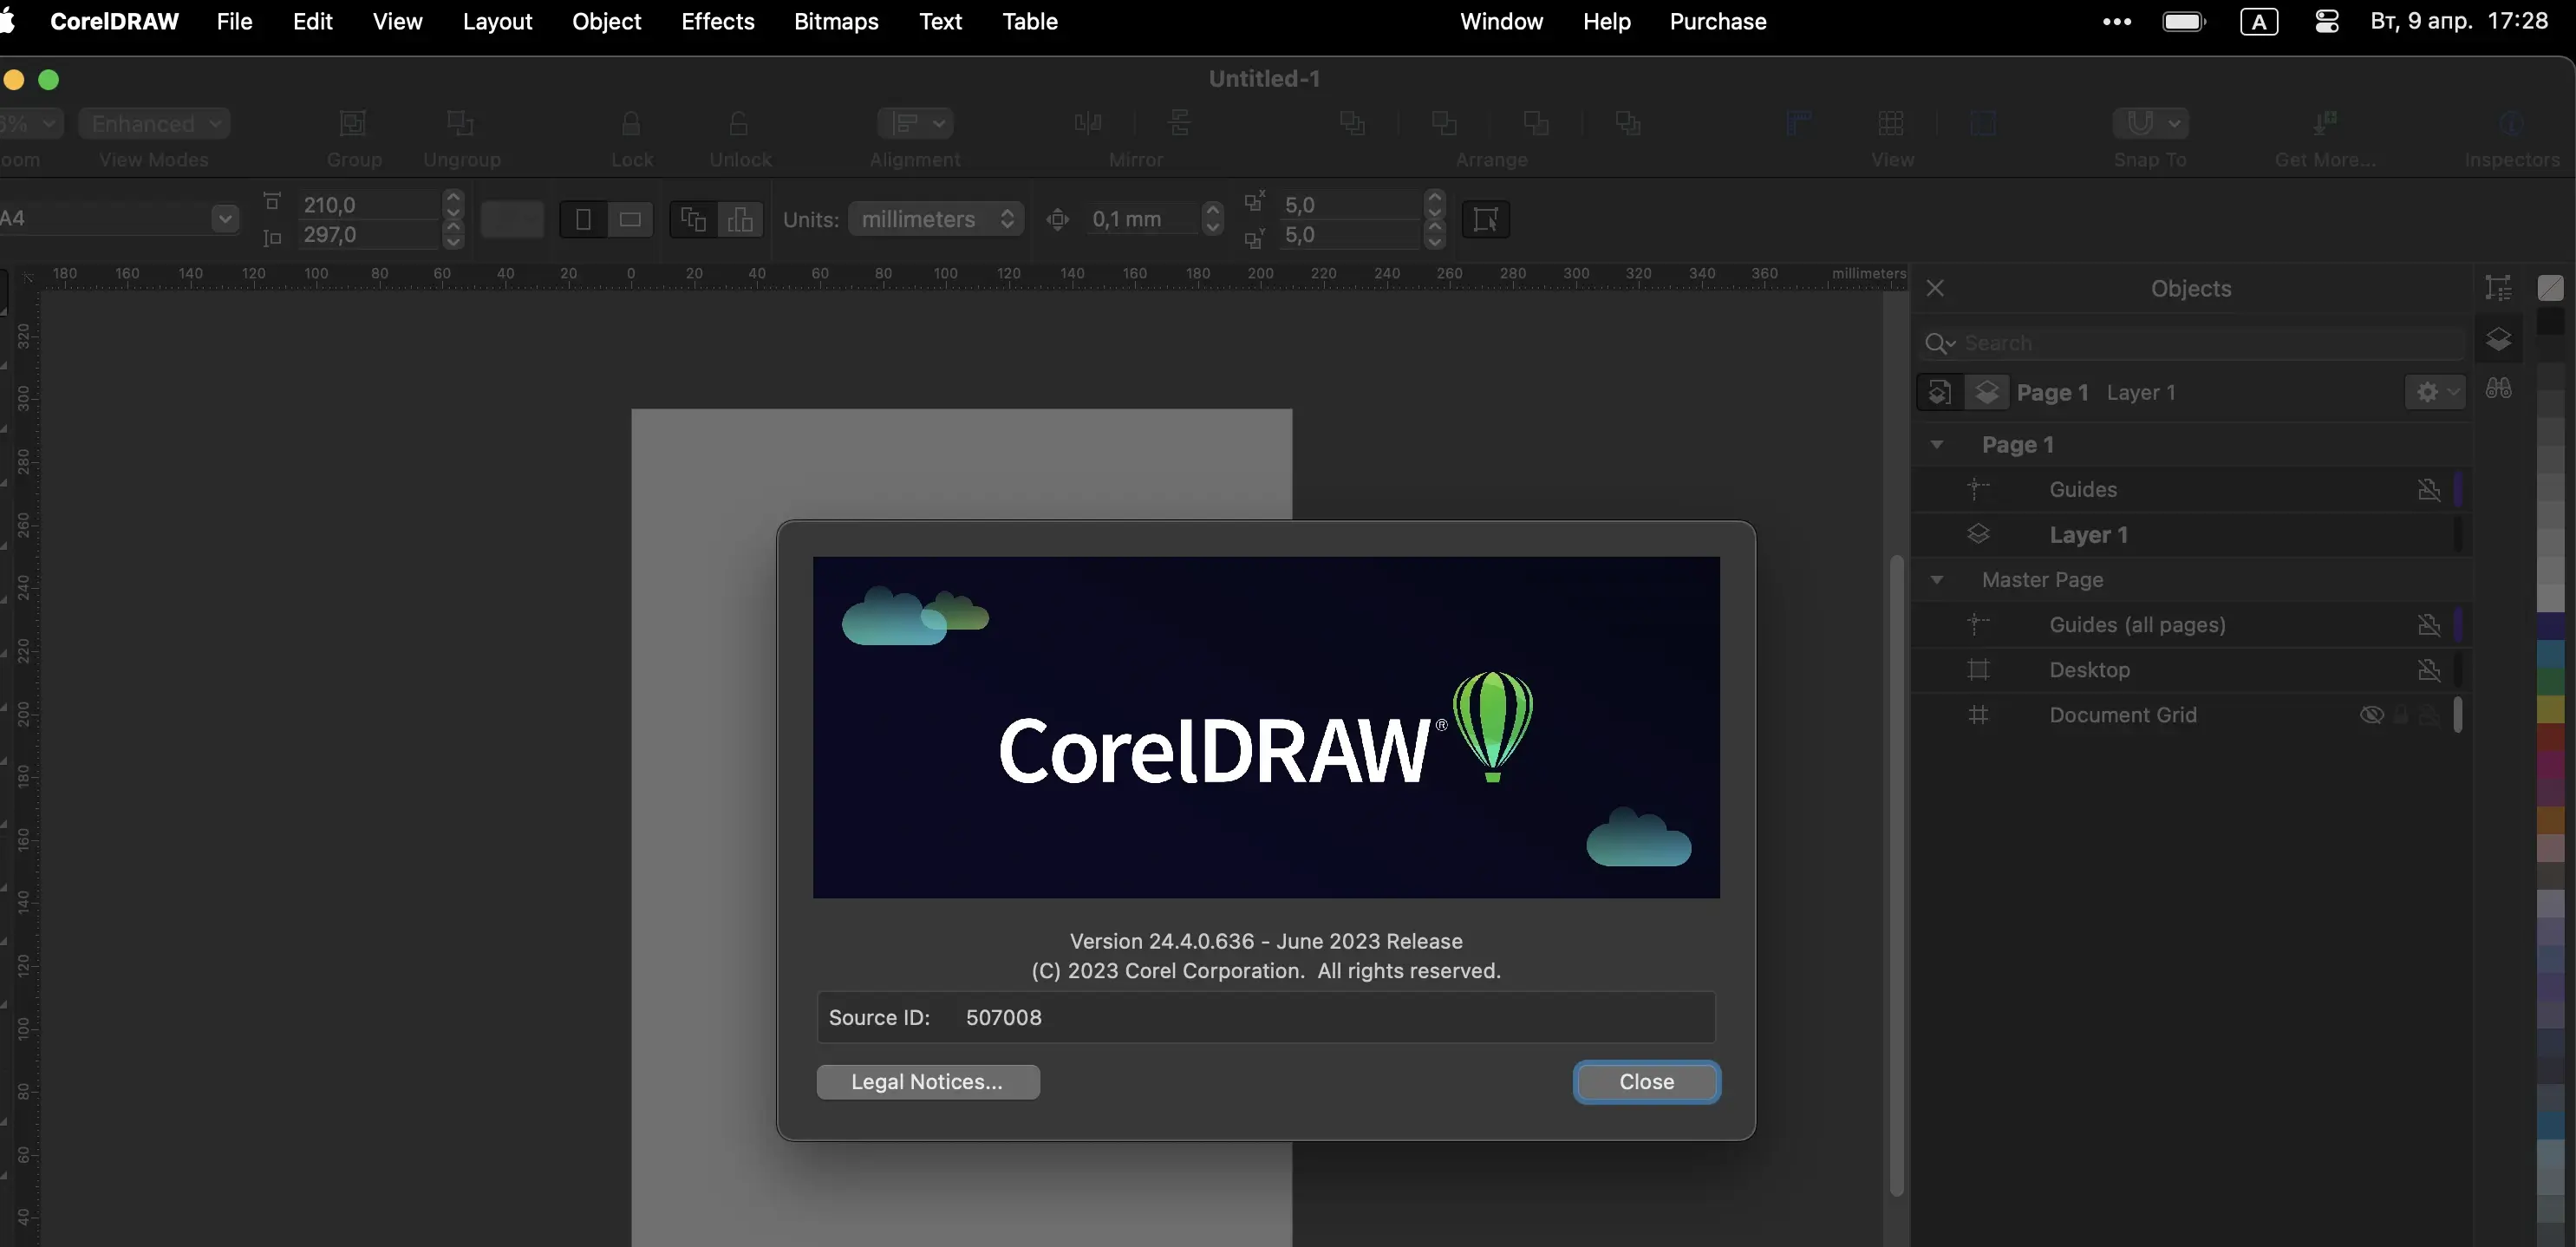Click the page width stepper

[453, 204]
